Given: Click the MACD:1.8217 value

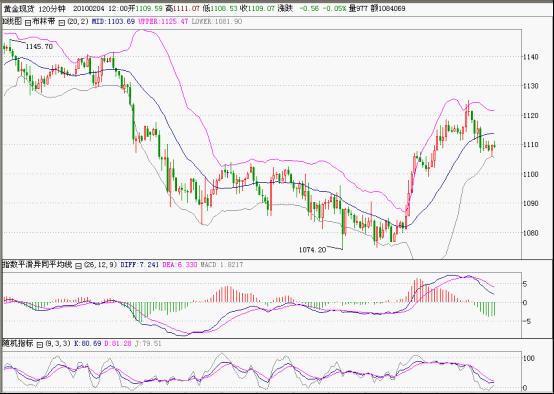Looking at the screenshot, I should (x=222, y=265).
